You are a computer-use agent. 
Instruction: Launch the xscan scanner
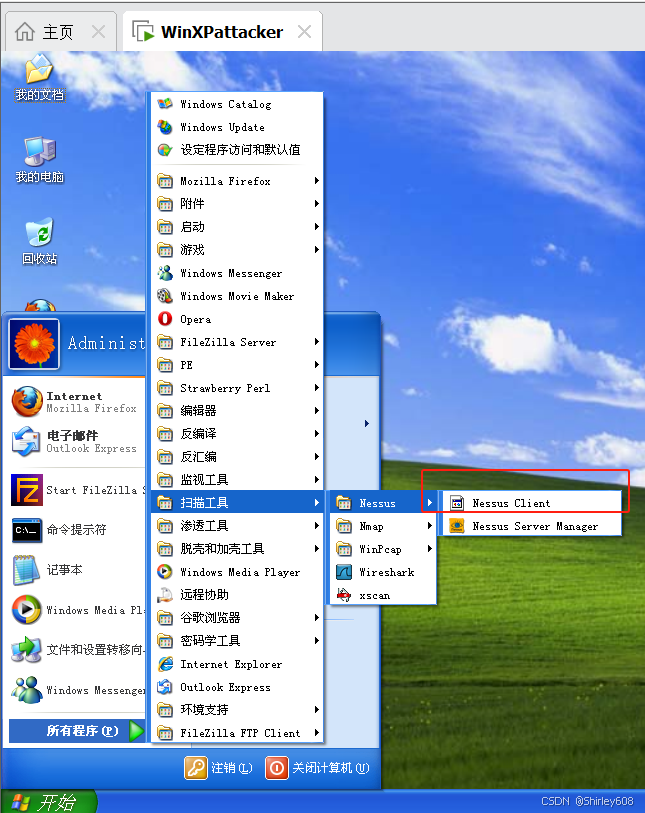point(383,595)
